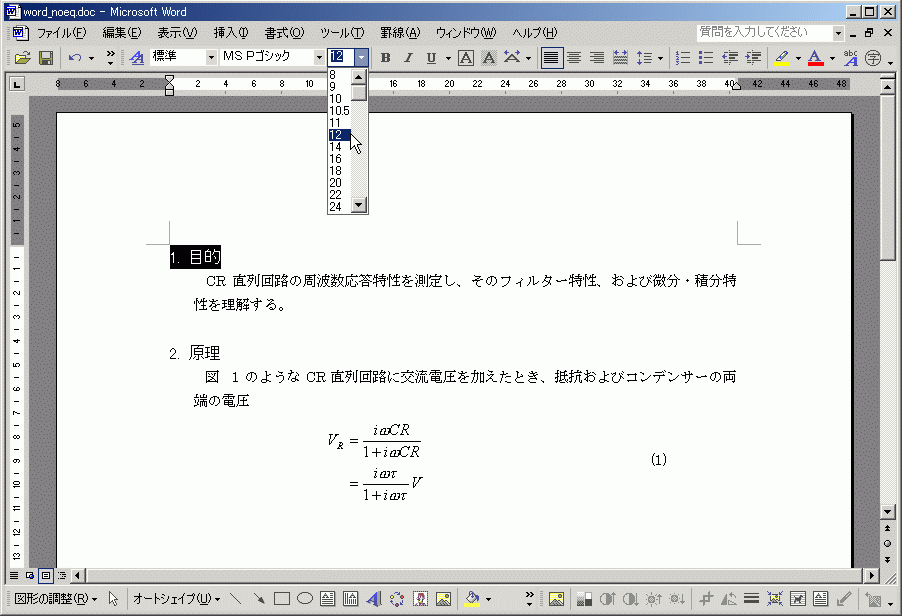Select the Oval drawing tool
The width and height of the screenshot is (902, 616).
click(305, 599)
